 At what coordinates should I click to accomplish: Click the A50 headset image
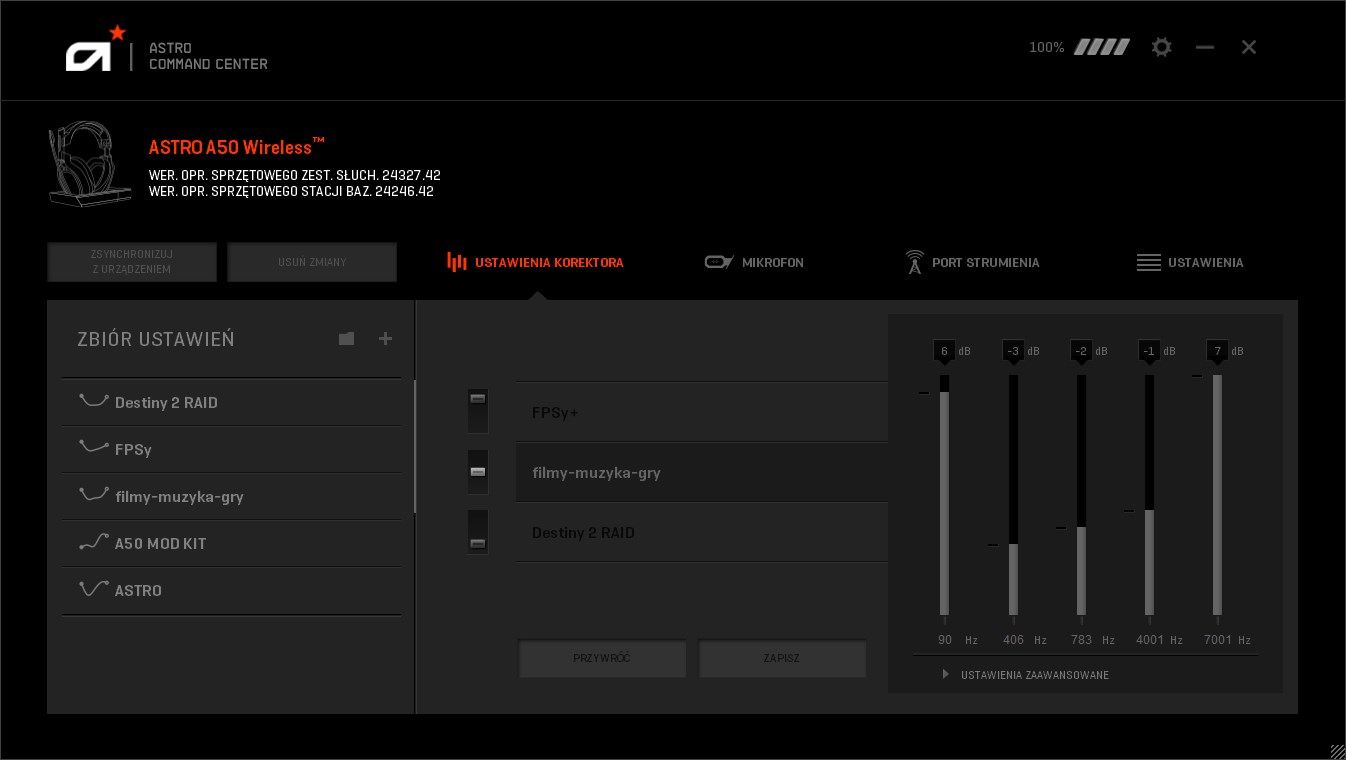(x=83, y=164)
